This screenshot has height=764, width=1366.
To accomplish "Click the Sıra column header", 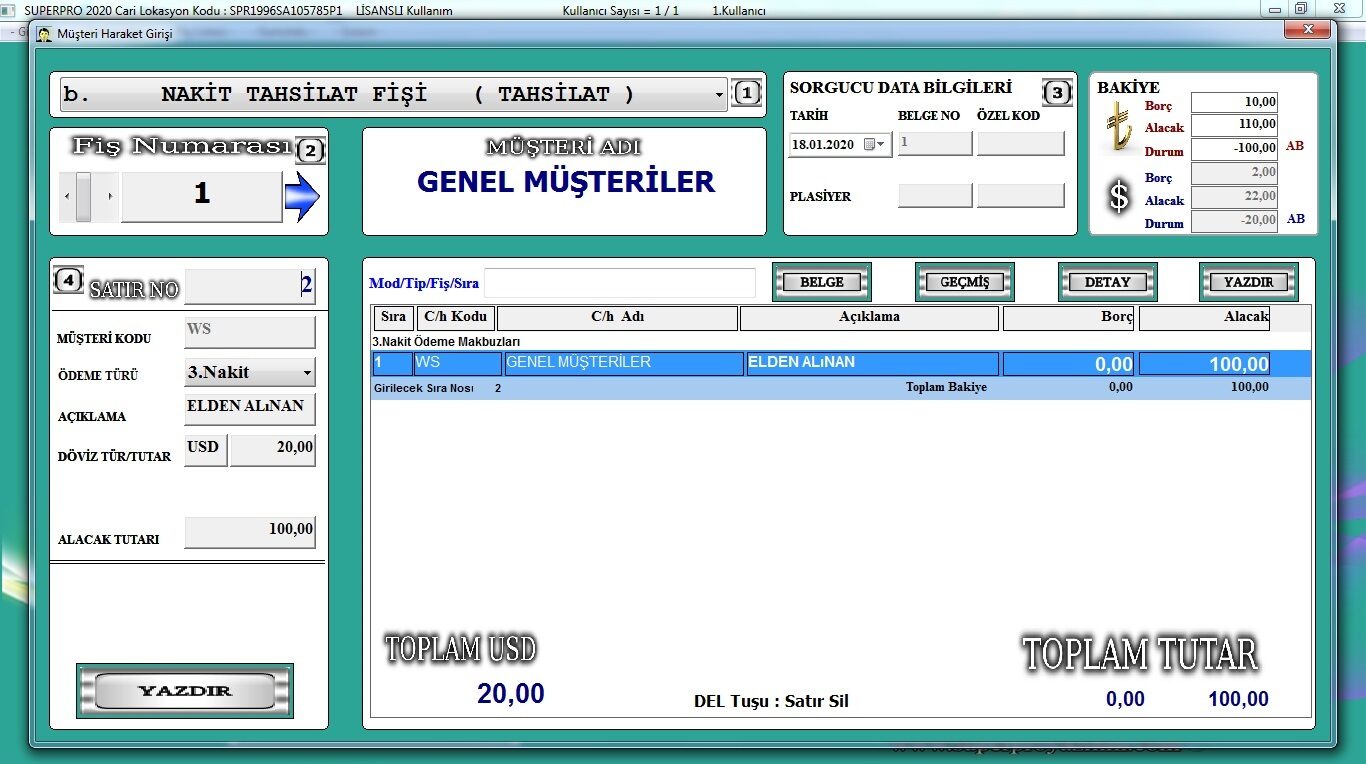I will [x=393, y=318].
